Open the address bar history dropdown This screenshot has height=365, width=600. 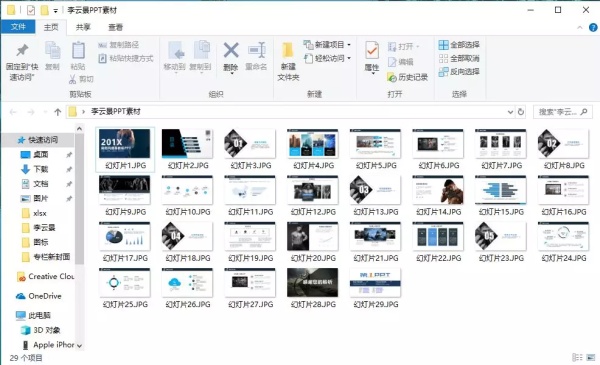(510, 112)
